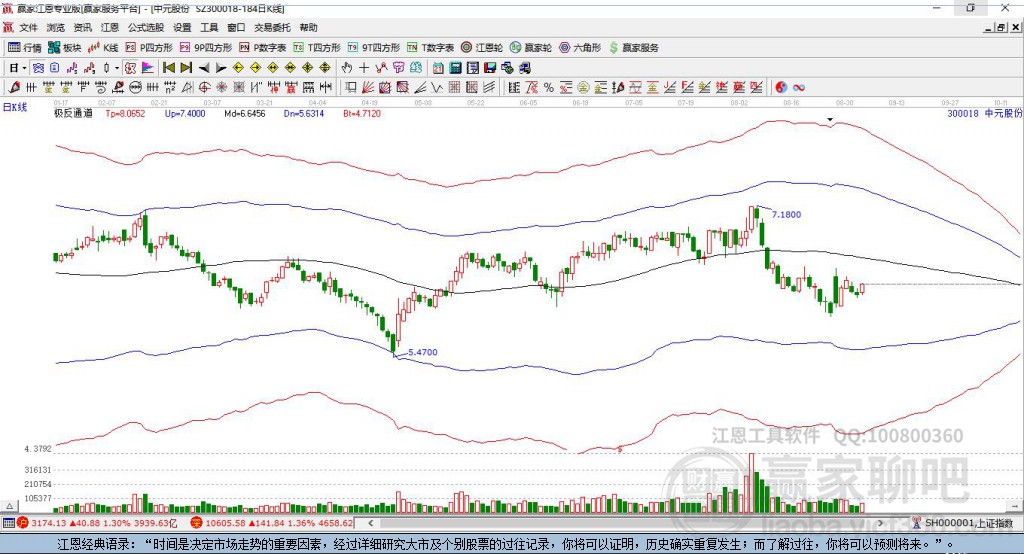Open the 文件 menu
This screenshot has height=554, width=1024.
(29, 27)
